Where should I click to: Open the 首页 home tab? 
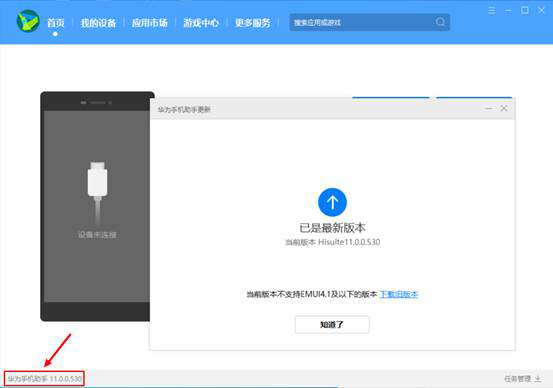pos(56,23)
